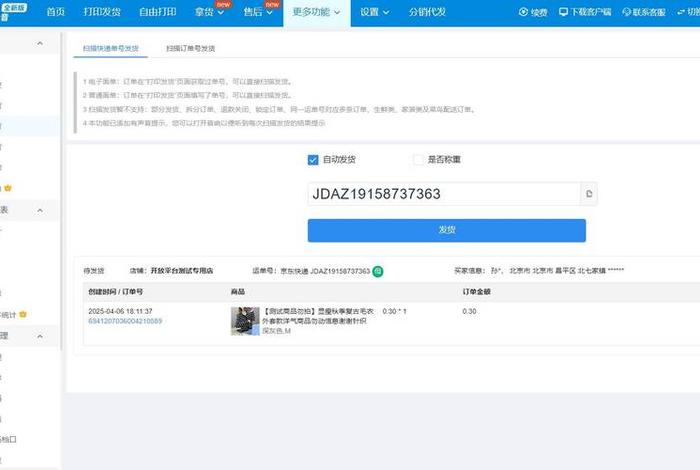Image resolution: width=700 pixels, height=470 pixels.
Task: Click the 订单金额 column header
Action: click(476, 291)
